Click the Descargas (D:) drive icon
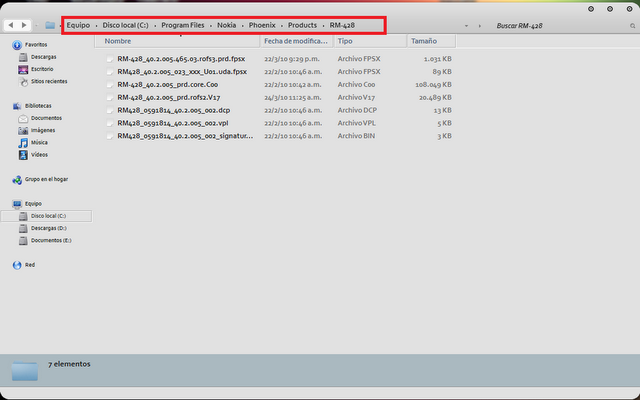 click(x=23, y=229)
